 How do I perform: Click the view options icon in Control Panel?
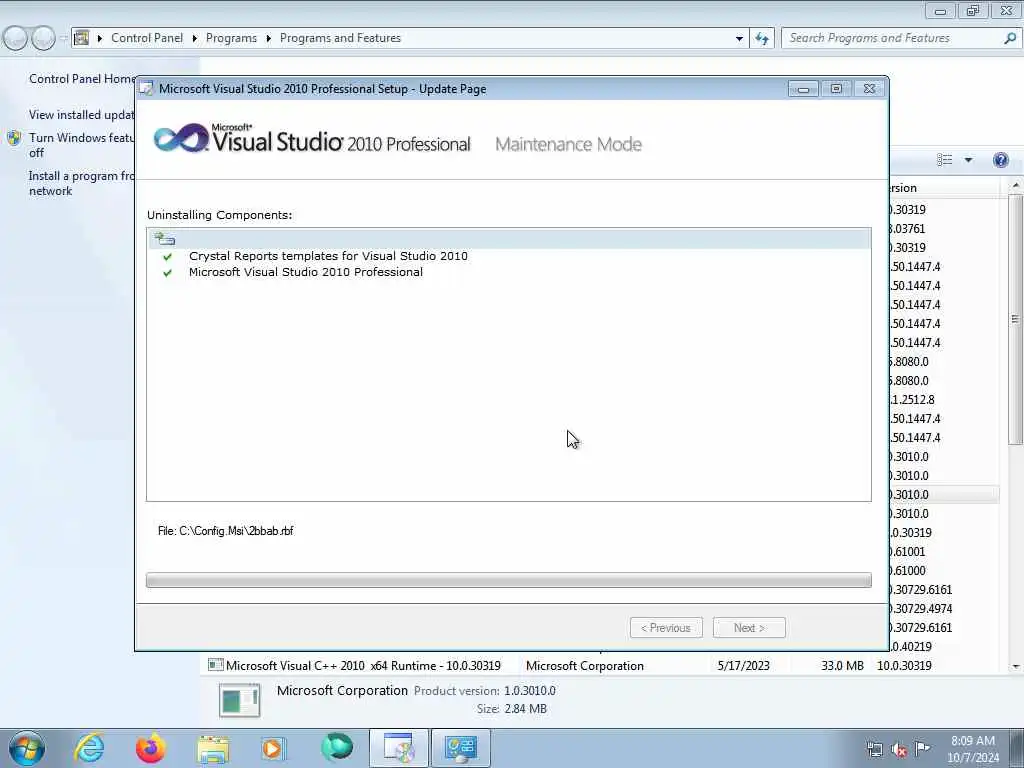click(944, 160)
